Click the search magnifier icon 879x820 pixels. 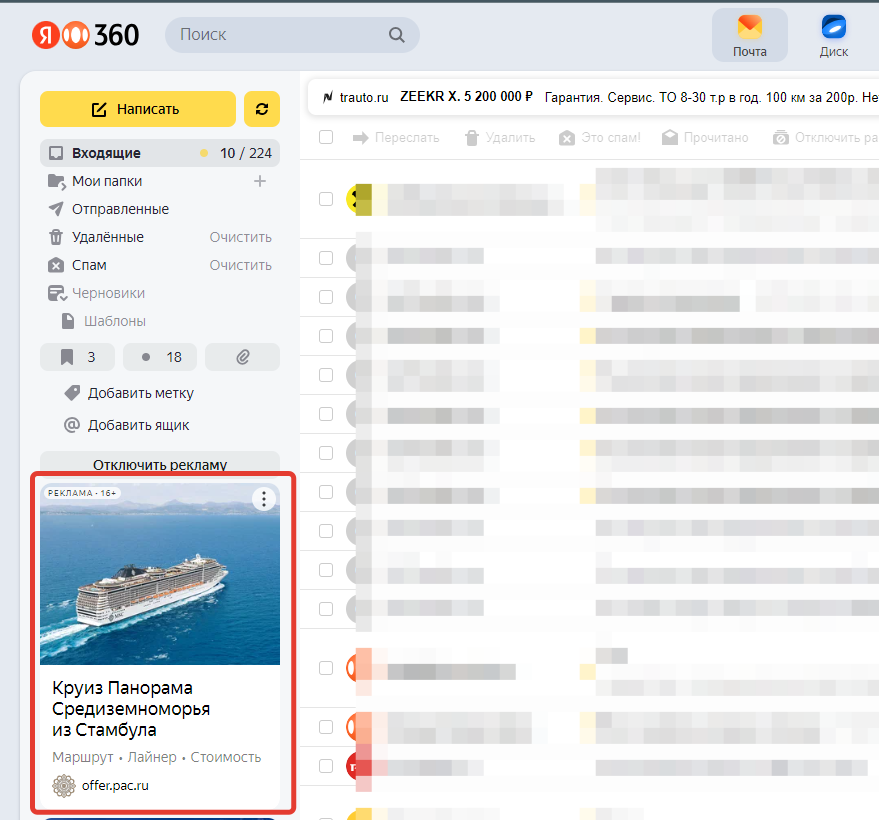pos(396,35)
